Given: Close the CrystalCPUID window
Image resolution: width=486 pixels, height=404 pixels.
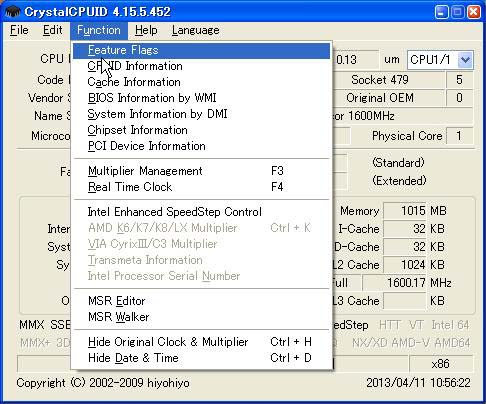Looking at the screenshot, I should [474, 12].
